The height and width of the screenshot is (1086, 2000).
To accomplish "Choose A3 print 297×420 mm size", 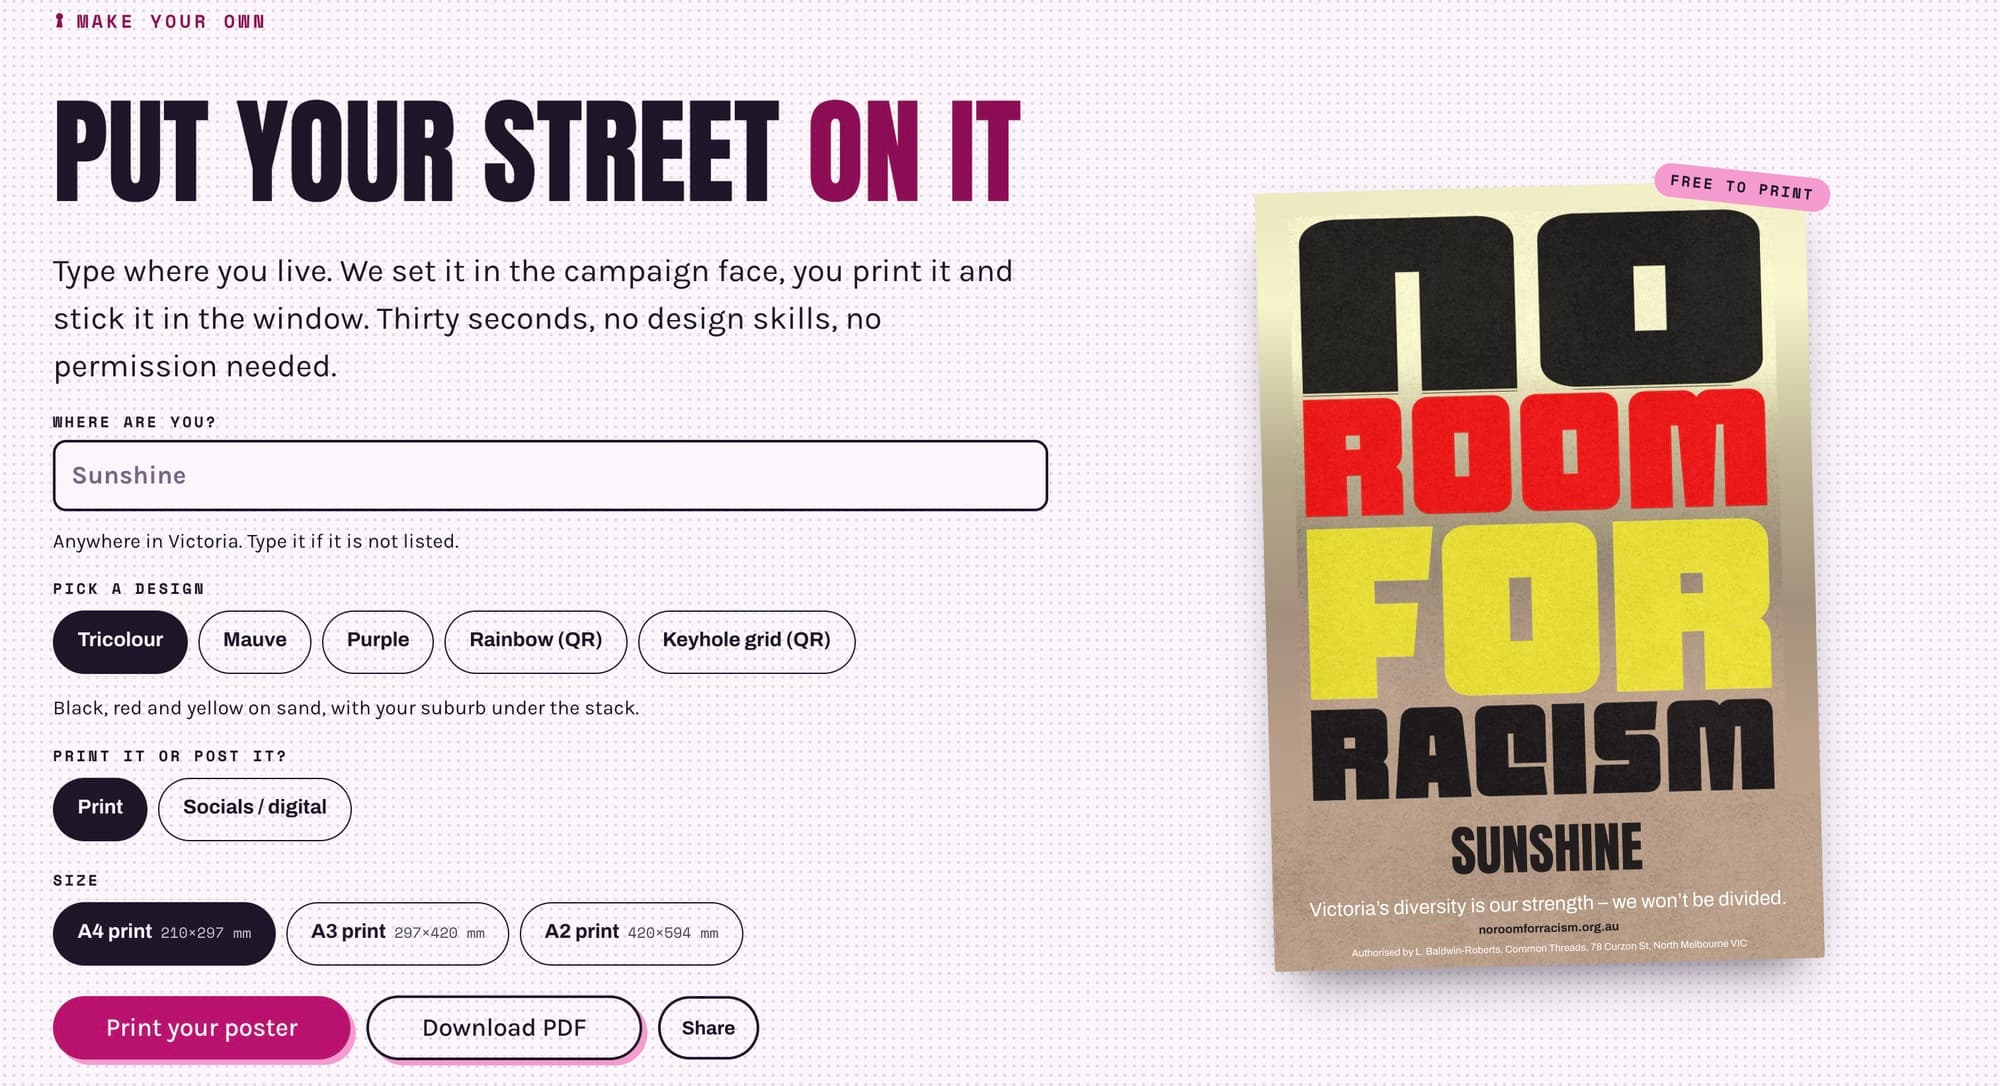I will (398, 933).
